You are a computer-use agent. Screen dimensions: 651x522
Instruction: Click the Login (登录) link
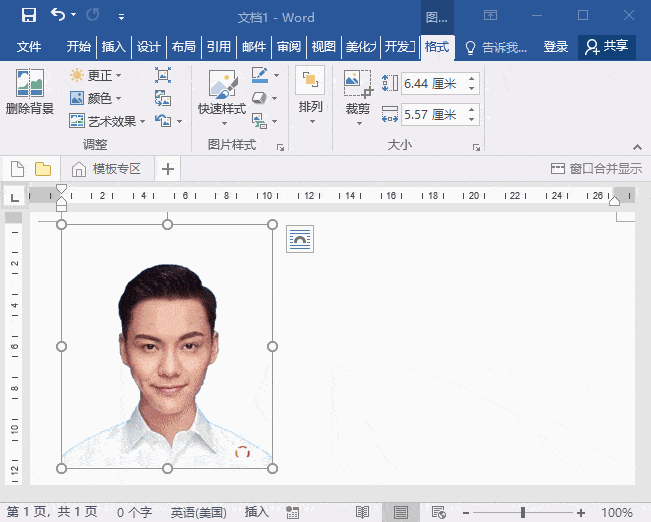pyautogui.click(x=556, y=47)
